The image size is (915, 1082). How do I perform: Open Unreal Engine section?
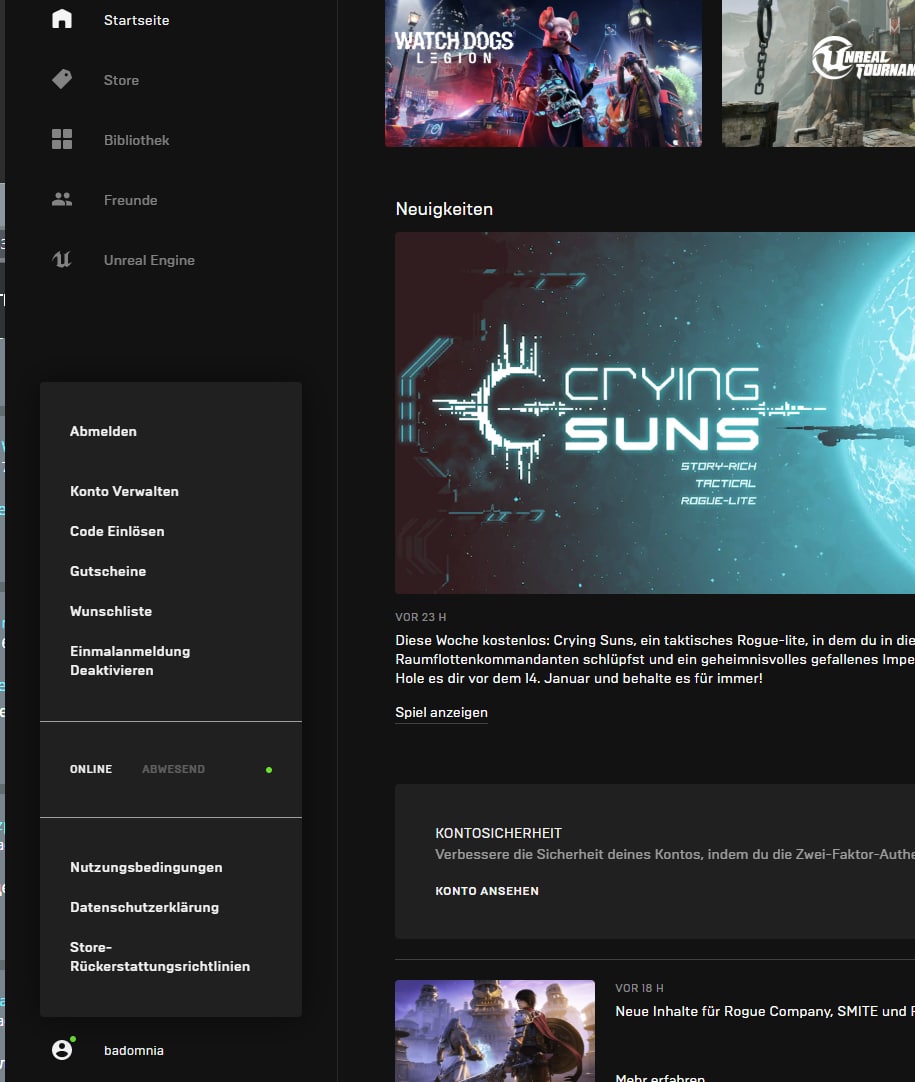[x=149, y=260]
